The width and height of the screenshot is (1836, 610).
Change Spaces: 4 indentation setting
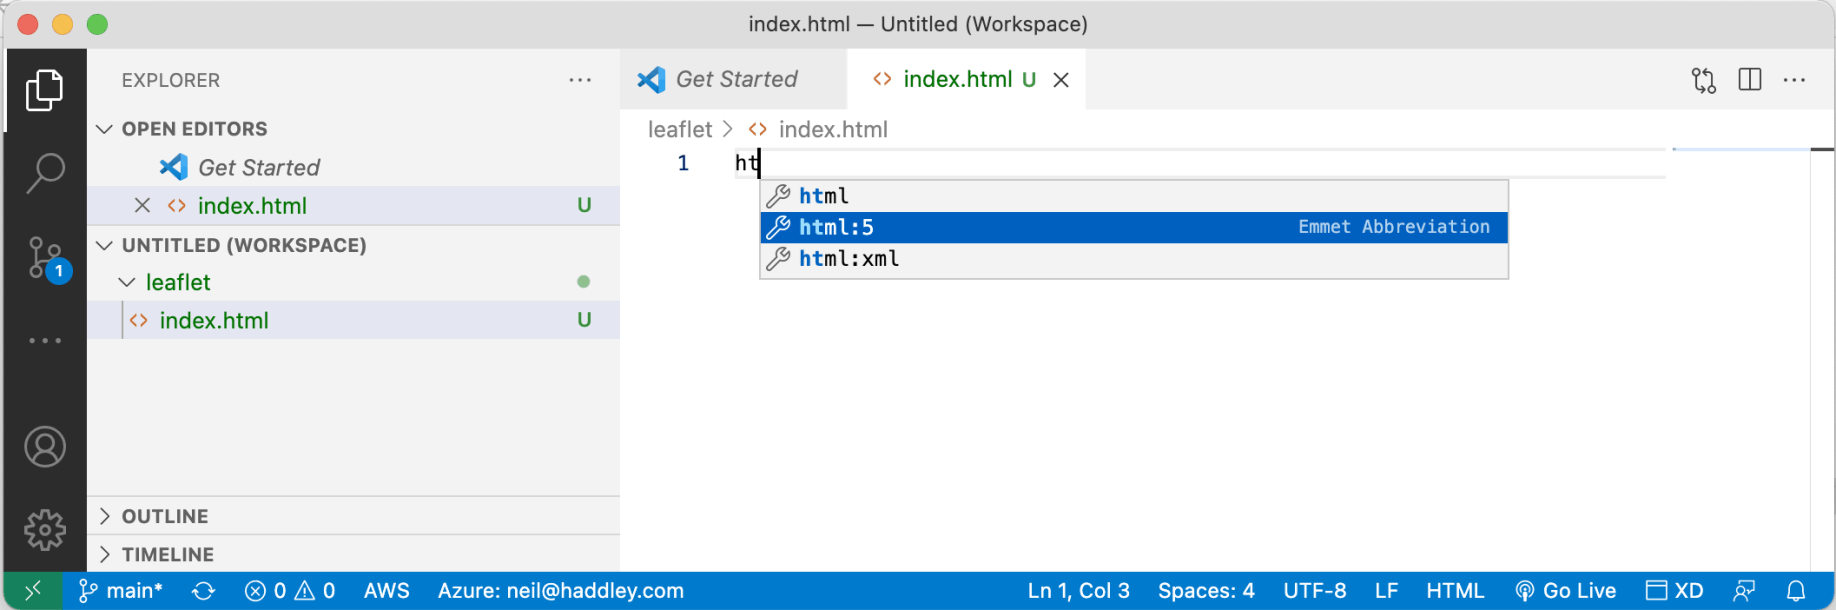click(1206, 591)
